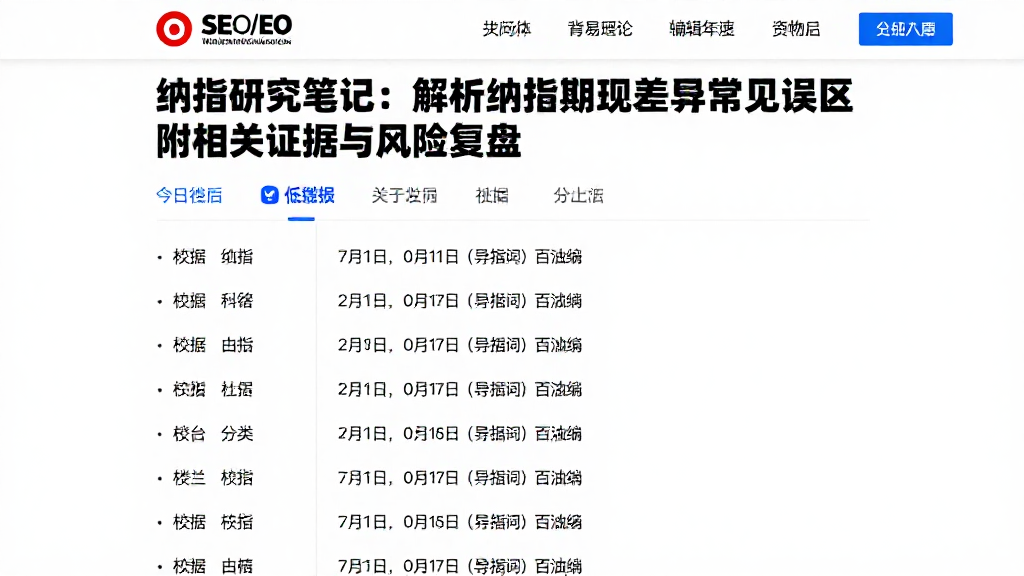
Task: Switch to the short fourth tab after 关于
Action: click(x=492, y=195)
